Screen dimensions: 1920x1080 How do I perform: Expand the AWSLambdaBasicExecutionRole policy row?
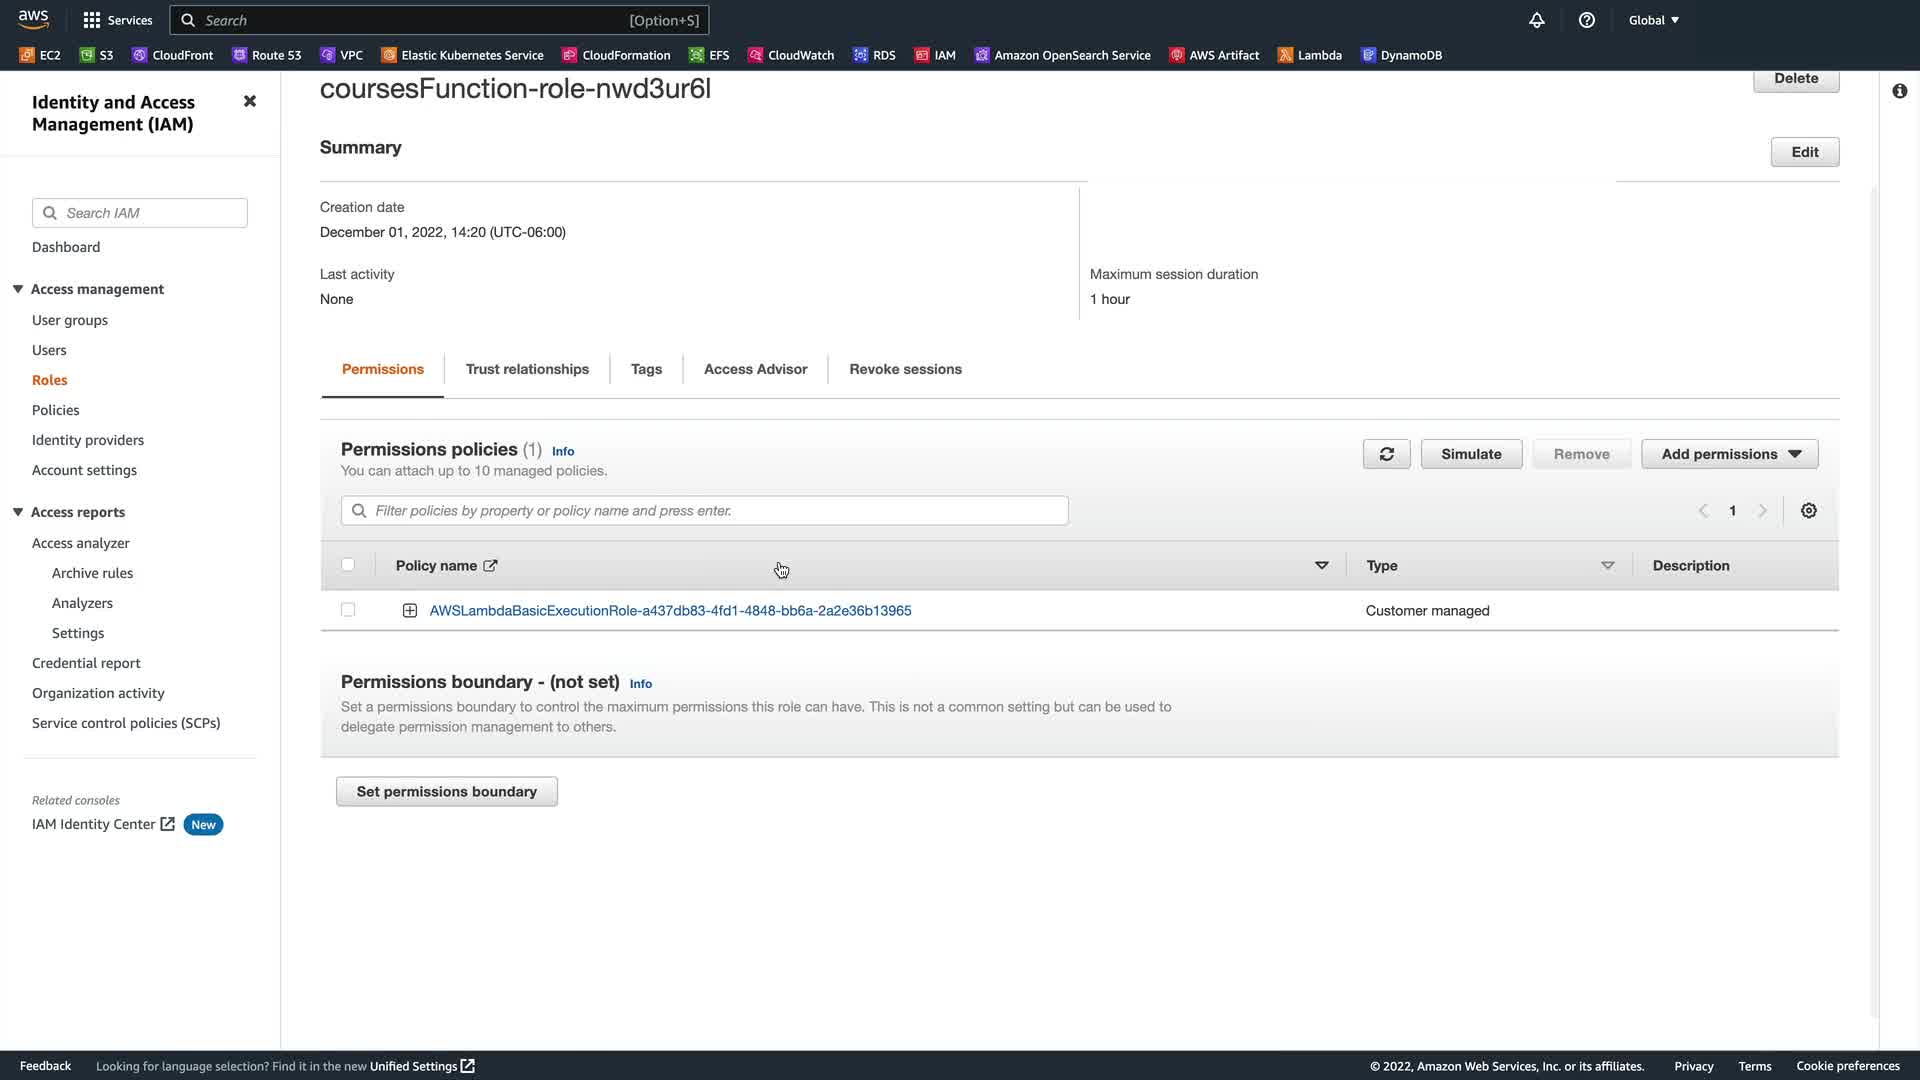tap(410, 611)
